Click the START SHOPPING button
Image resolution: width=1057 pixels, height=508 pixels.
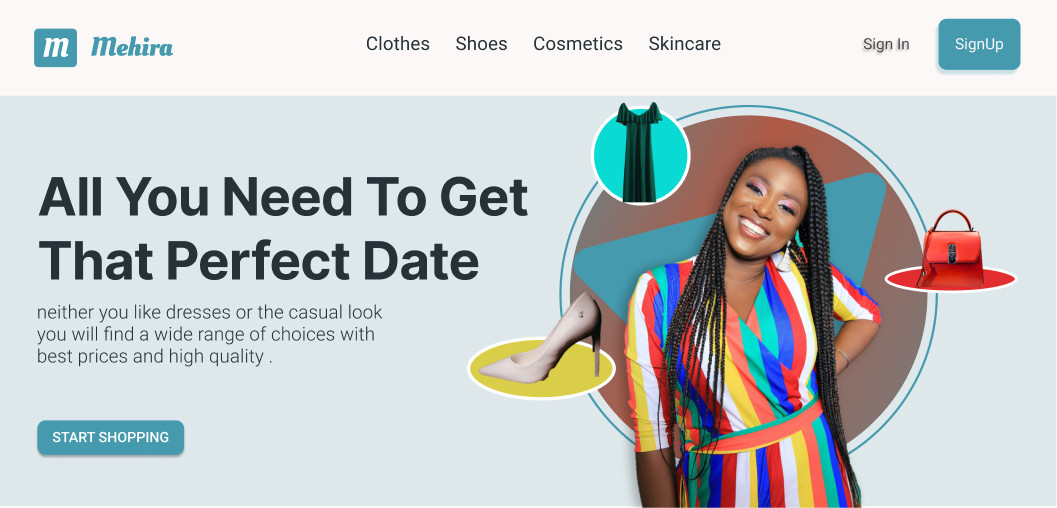point(111,437)
